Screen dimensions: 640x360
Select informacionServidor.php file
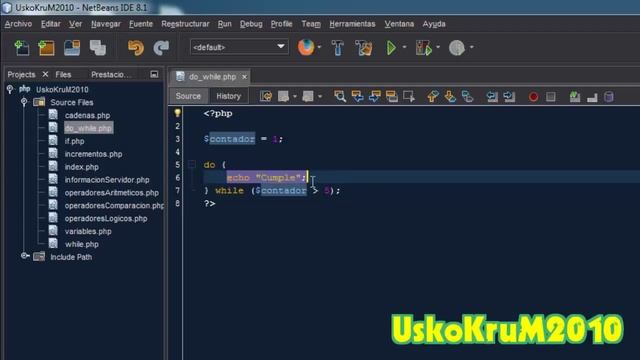[x=107, y=180]
